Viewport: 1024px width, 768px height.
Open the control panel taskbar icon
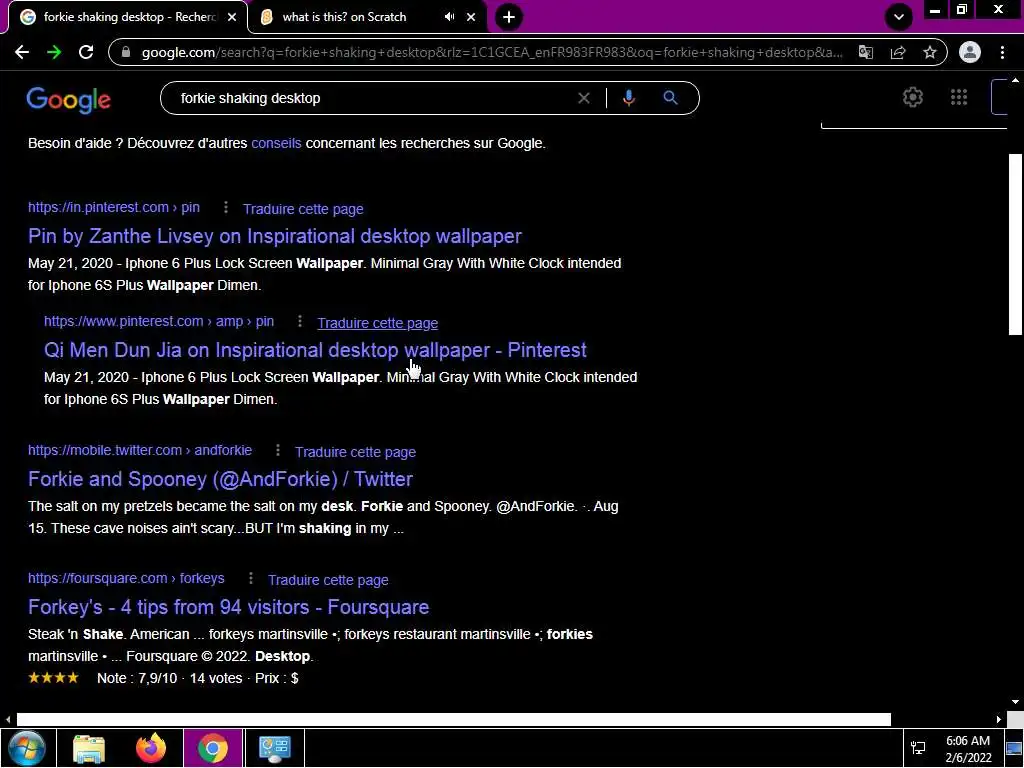pos(275,748)
